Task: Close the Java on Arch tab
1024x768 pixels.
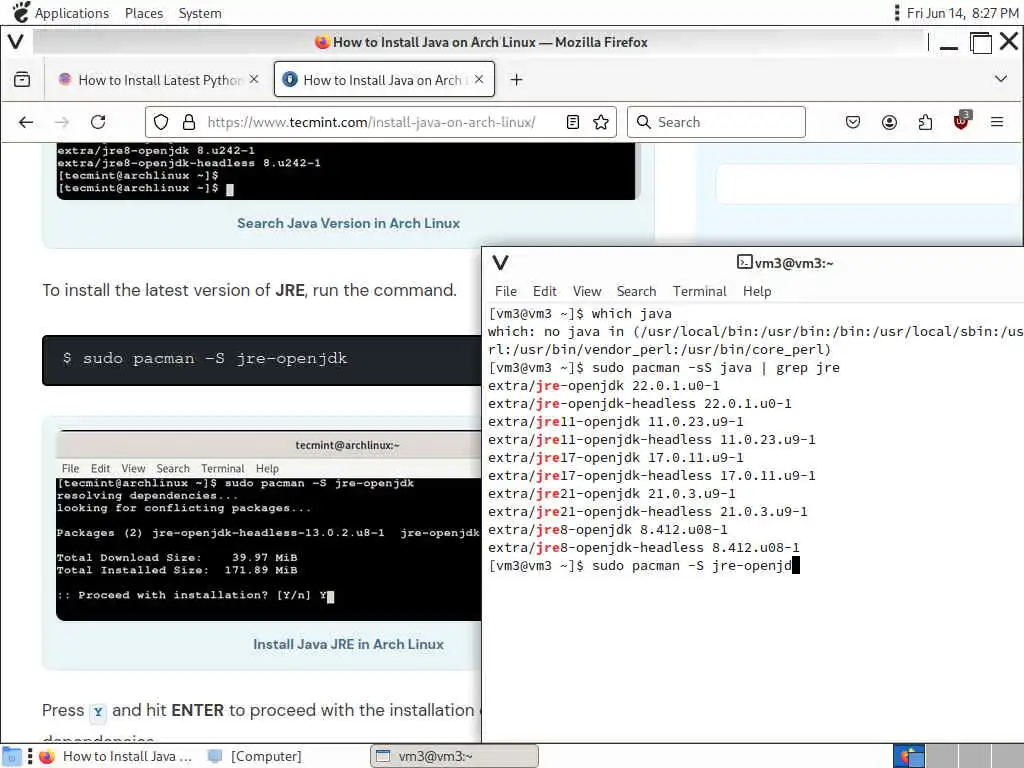Action: [x=479, y=79]
